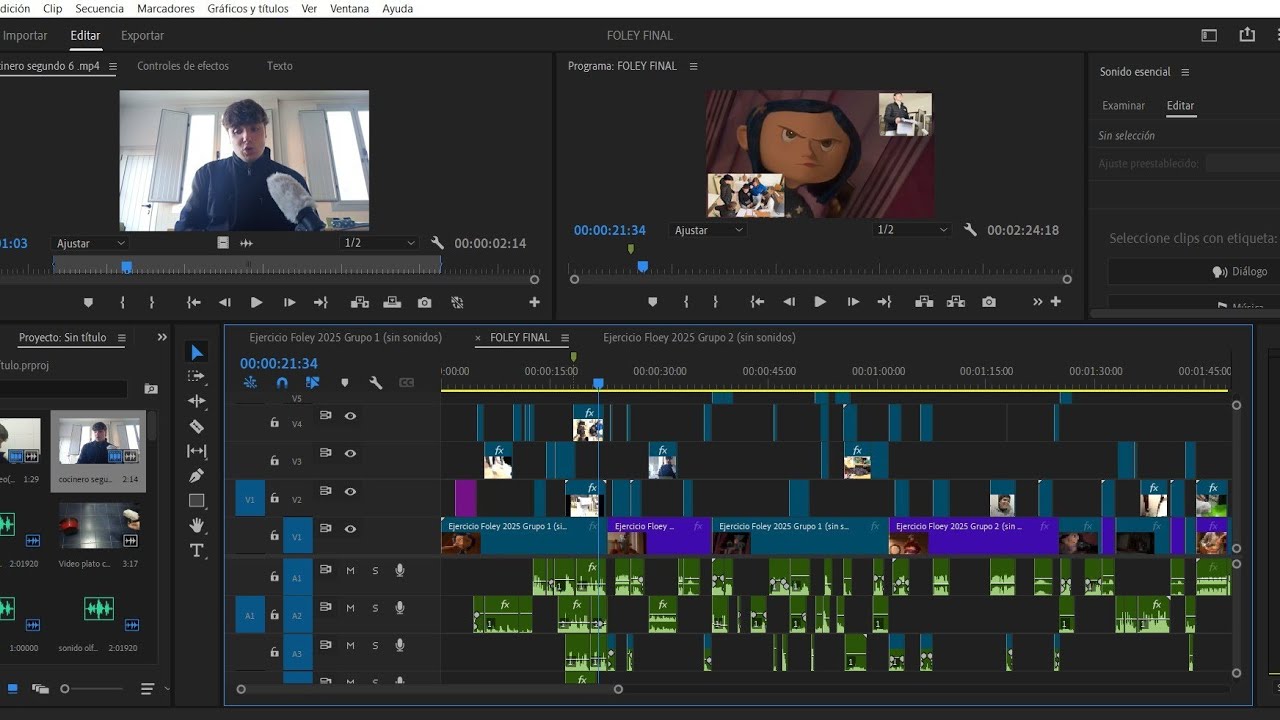The width and height of the screenshot is (1280, 720).
Task: Open Sonido esencial panel menu
Action: (x=1185, y=72)
